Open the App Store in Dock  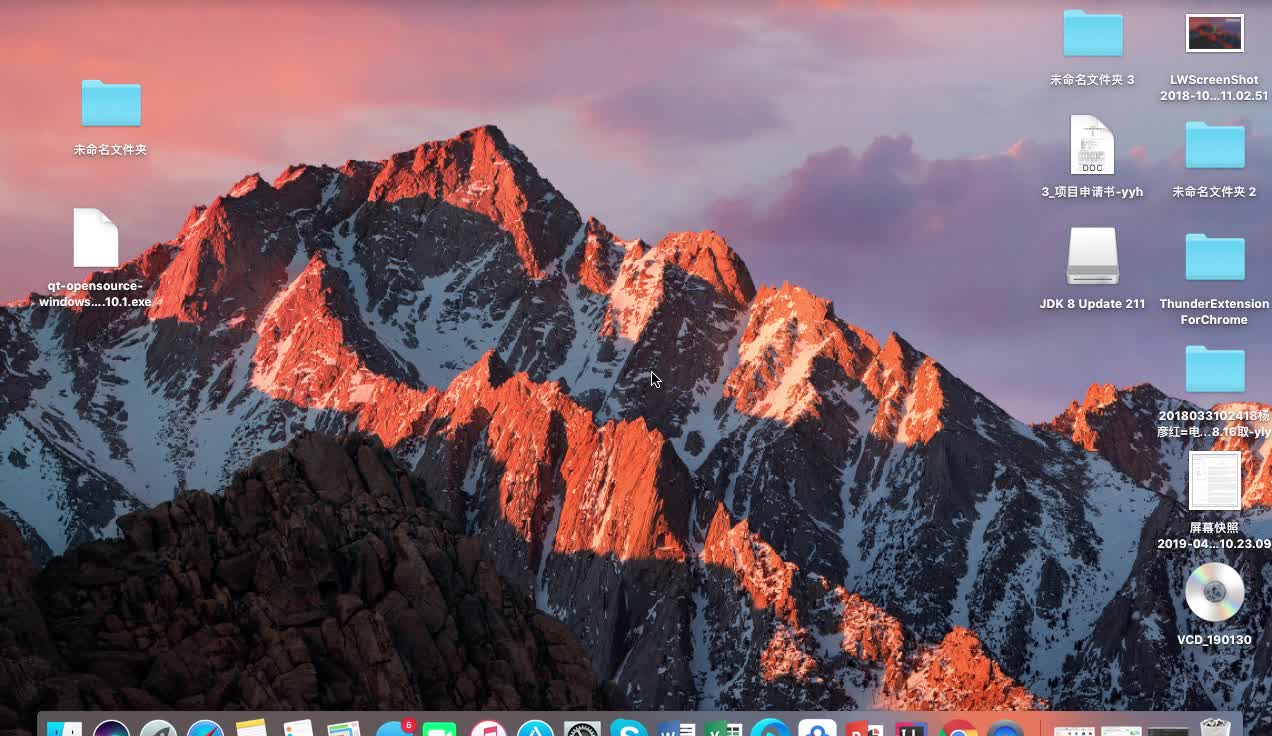pos(535,729)
